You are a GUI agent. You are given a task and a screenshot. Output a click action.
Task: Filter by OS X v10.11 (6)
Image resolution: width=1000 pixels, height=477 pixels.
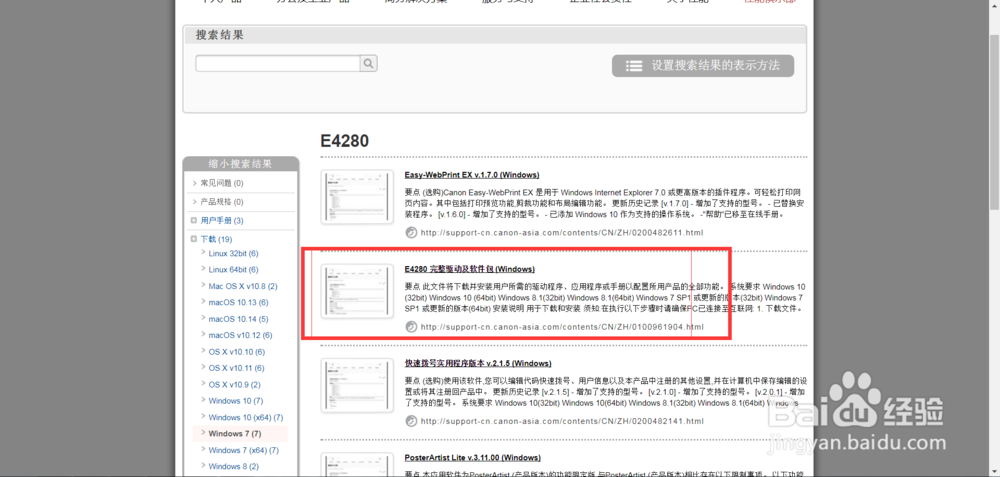237,368
